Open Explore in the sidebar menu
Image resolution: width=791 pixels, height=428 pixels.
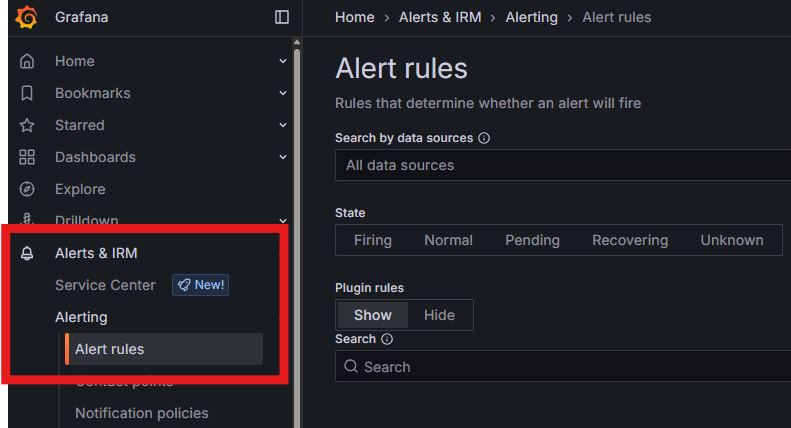[80, 189]
